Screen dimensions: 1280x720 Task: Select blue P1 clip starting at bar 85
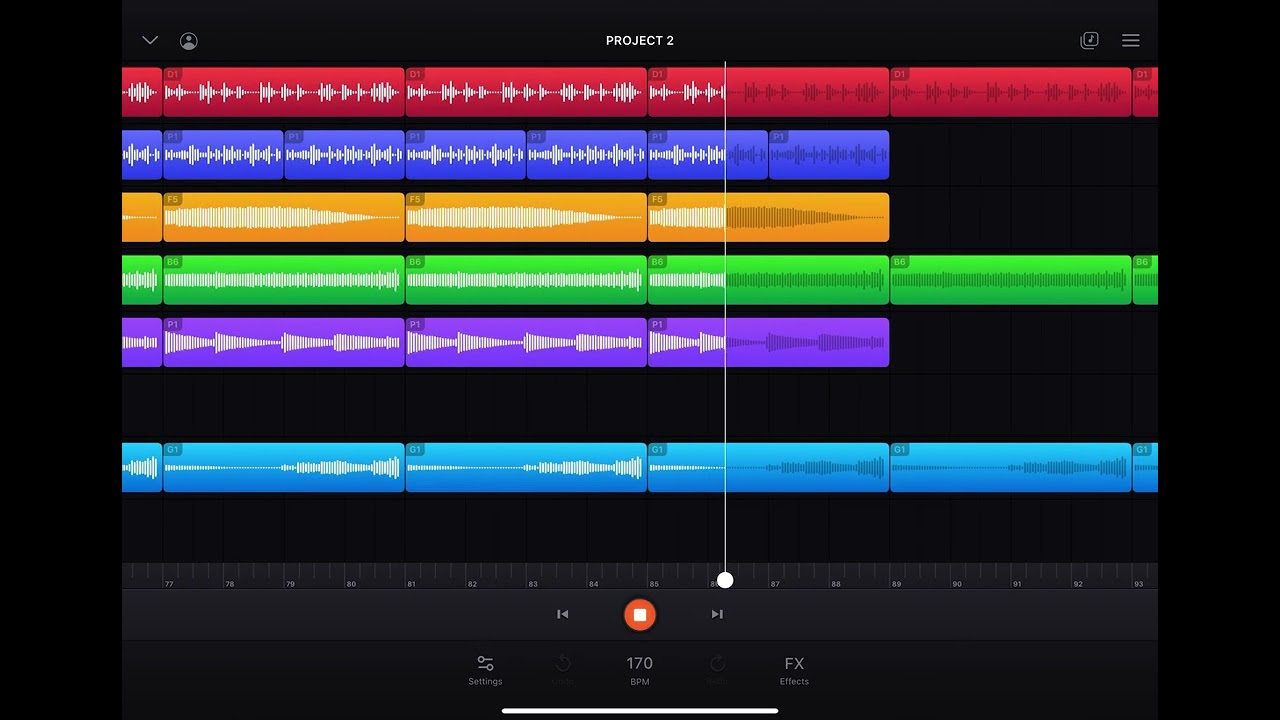point(708,155)
